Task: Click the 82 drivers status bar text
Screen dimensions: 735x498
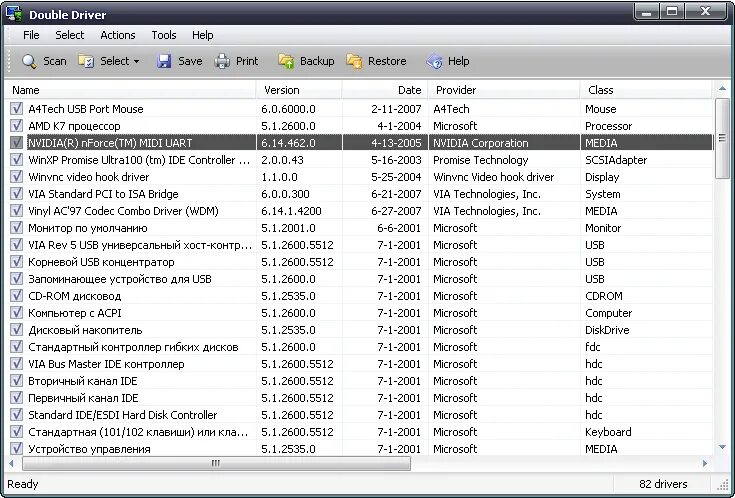Action: point(663,484)
